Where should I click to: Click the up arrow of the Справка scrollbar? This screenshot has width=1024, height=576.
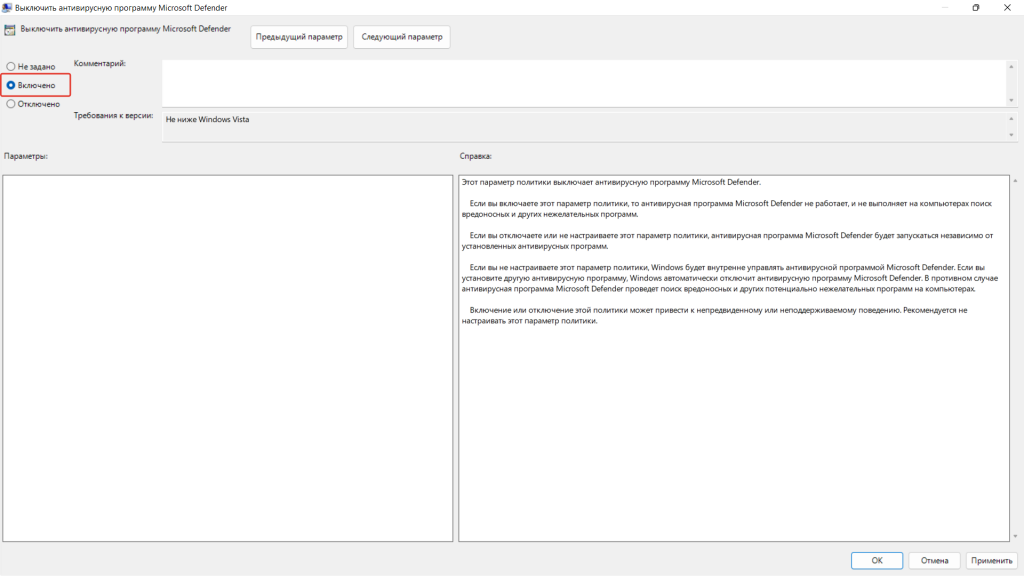point(1016,181)
